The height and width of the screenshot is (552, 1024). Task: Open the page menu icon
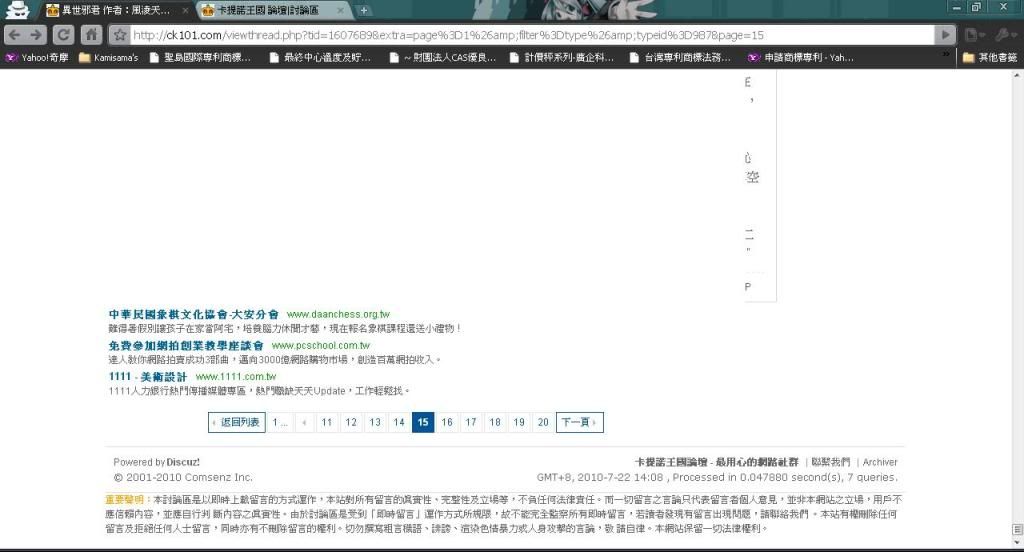point(974,35)
